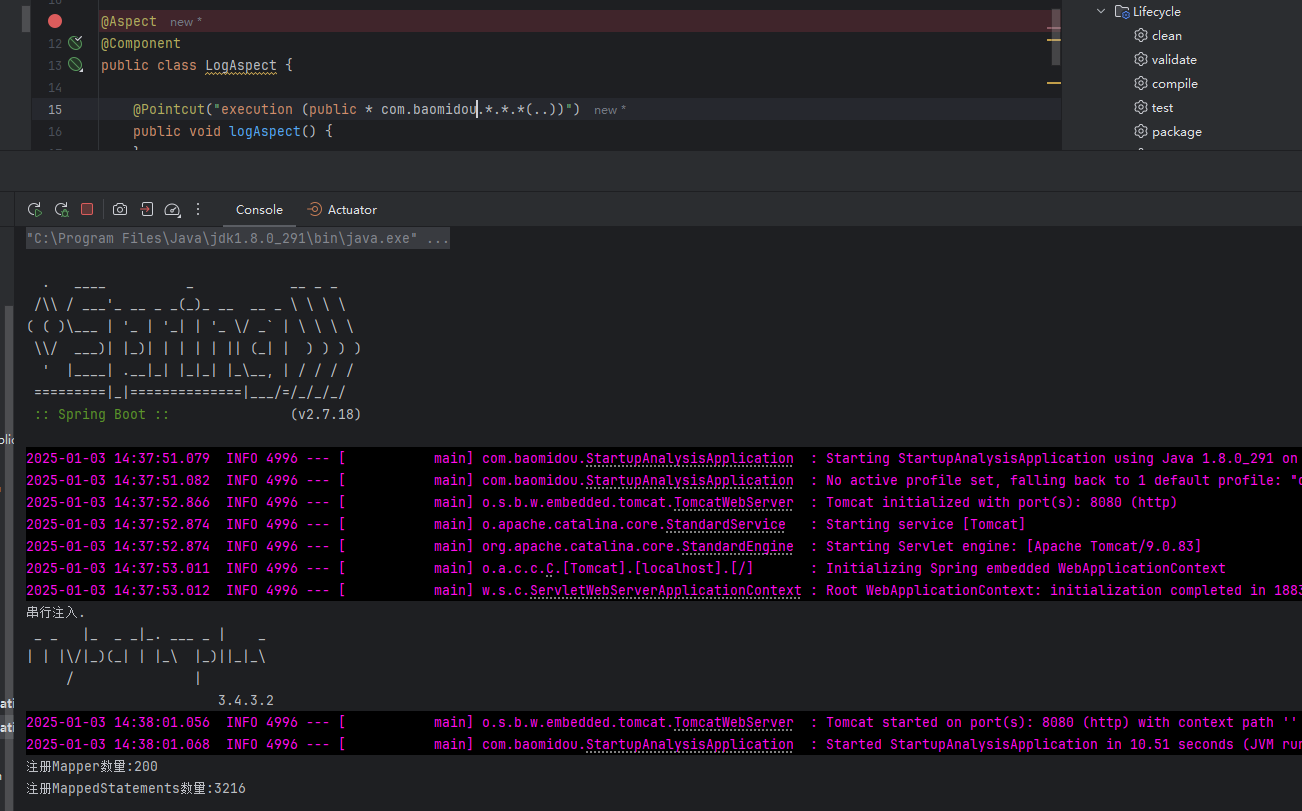This screenshot has height=811, width=1302.
Task: Click the gutter icon on line 13
Action: (x=75, y=65)
